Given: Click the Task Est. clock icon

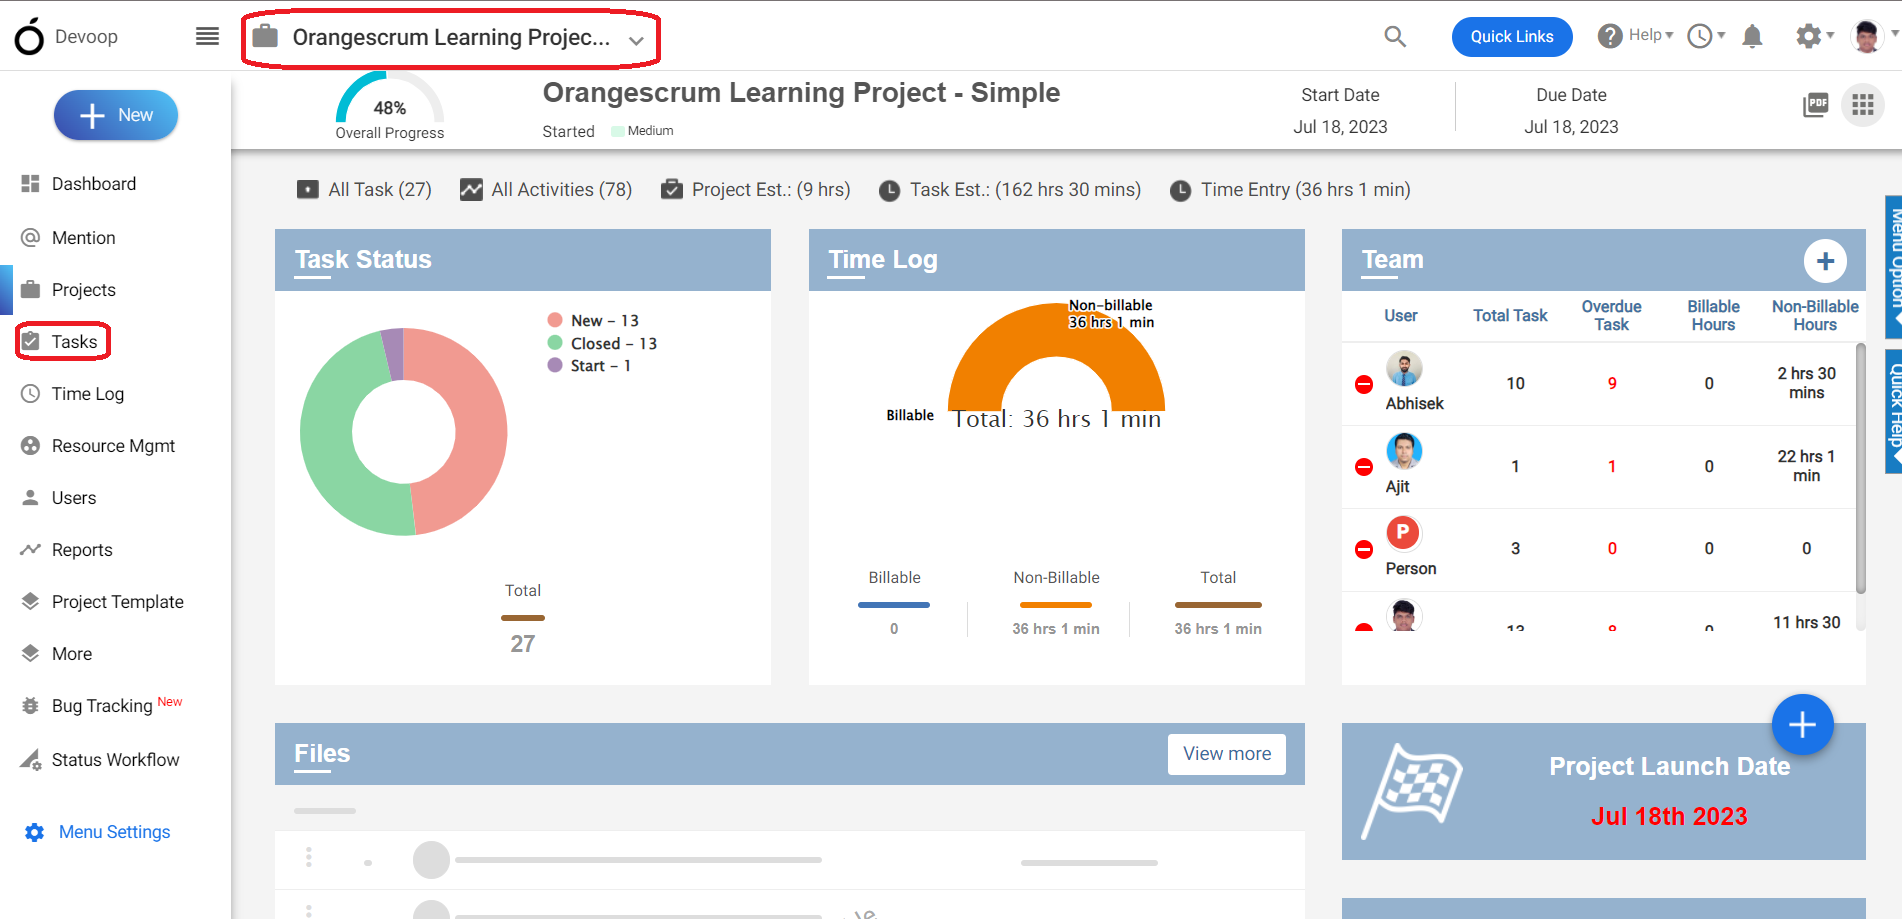Looking at the screenshot, I should pyautogui.click(x=889, y=191).
